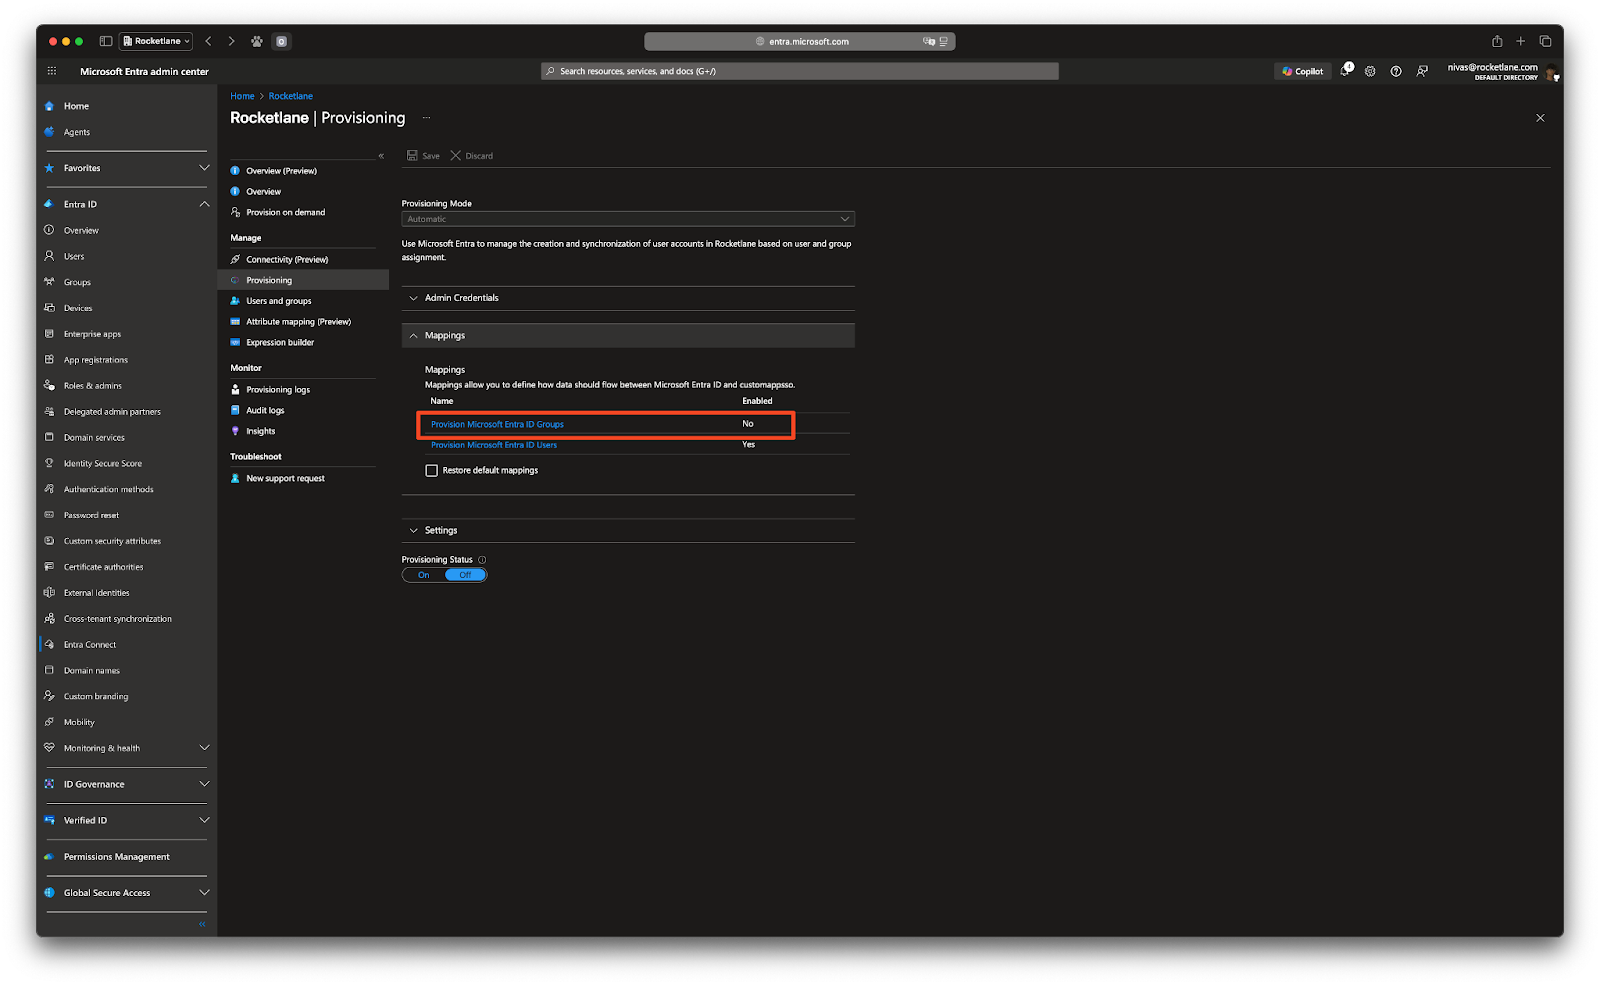The image size is (1600, 985).
Task: Show the tab overview icon
Action: pyautogui.click(x=1545, y=41)
